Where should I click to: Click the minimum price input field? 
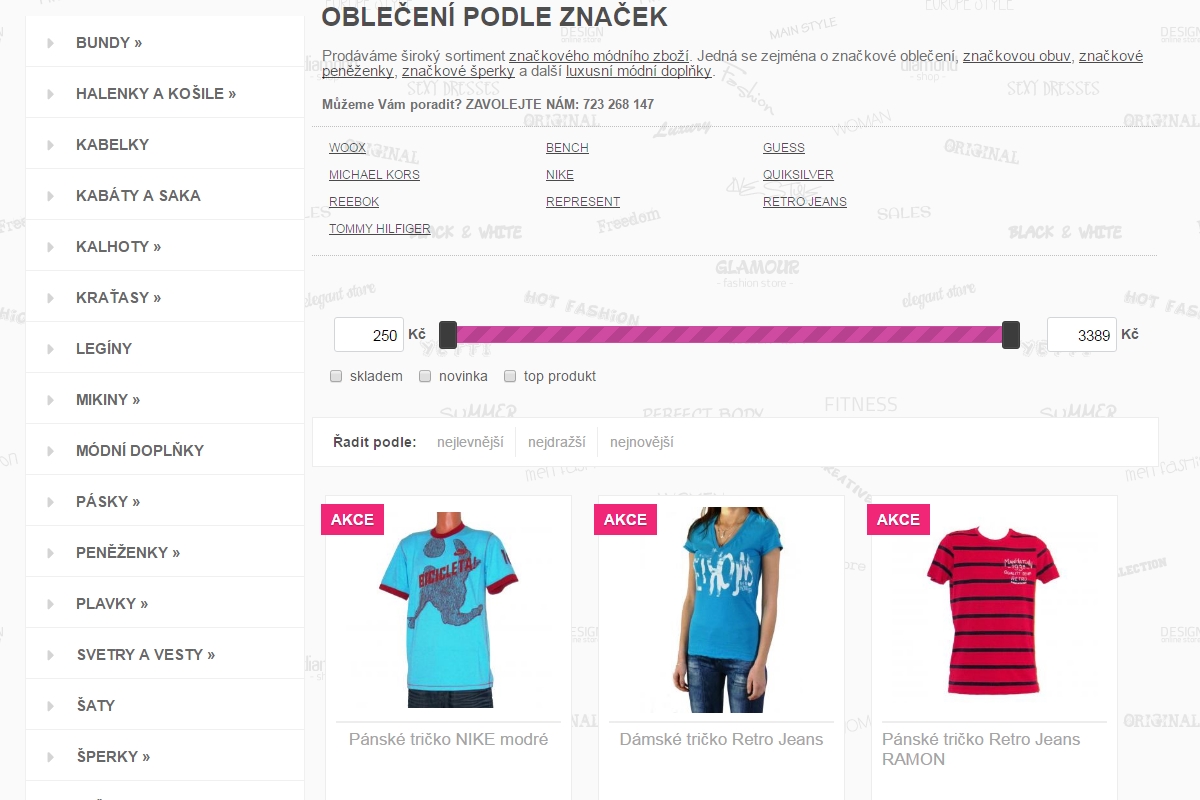click(x=369, y=335)
